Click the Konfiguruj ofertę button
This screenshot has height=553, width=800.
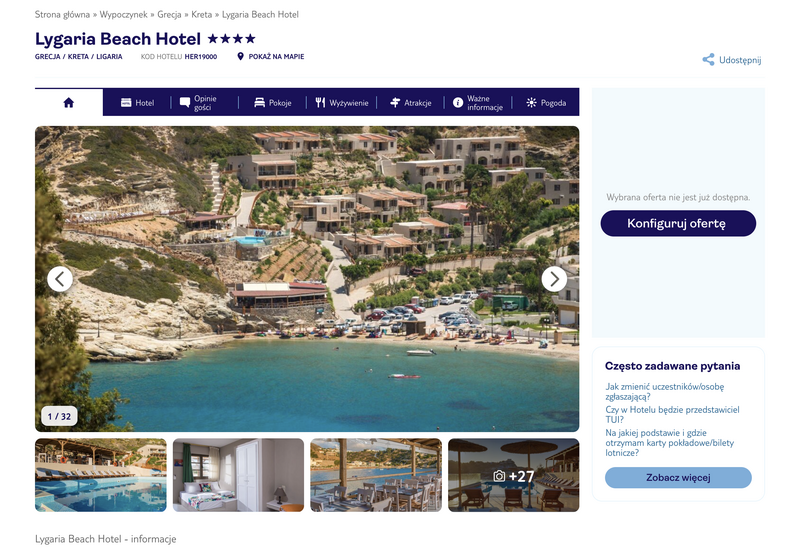(x=678, y=223)
